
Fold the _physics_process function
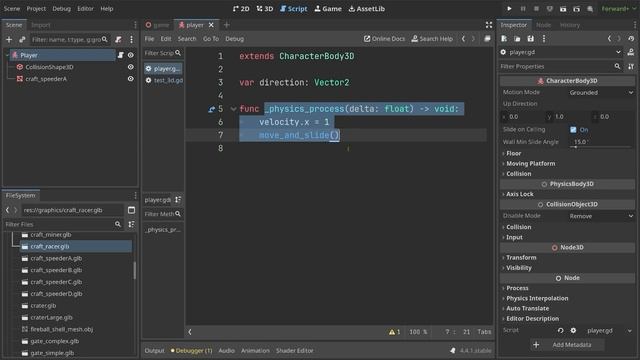pyautogui.click(x=233, y=109)
